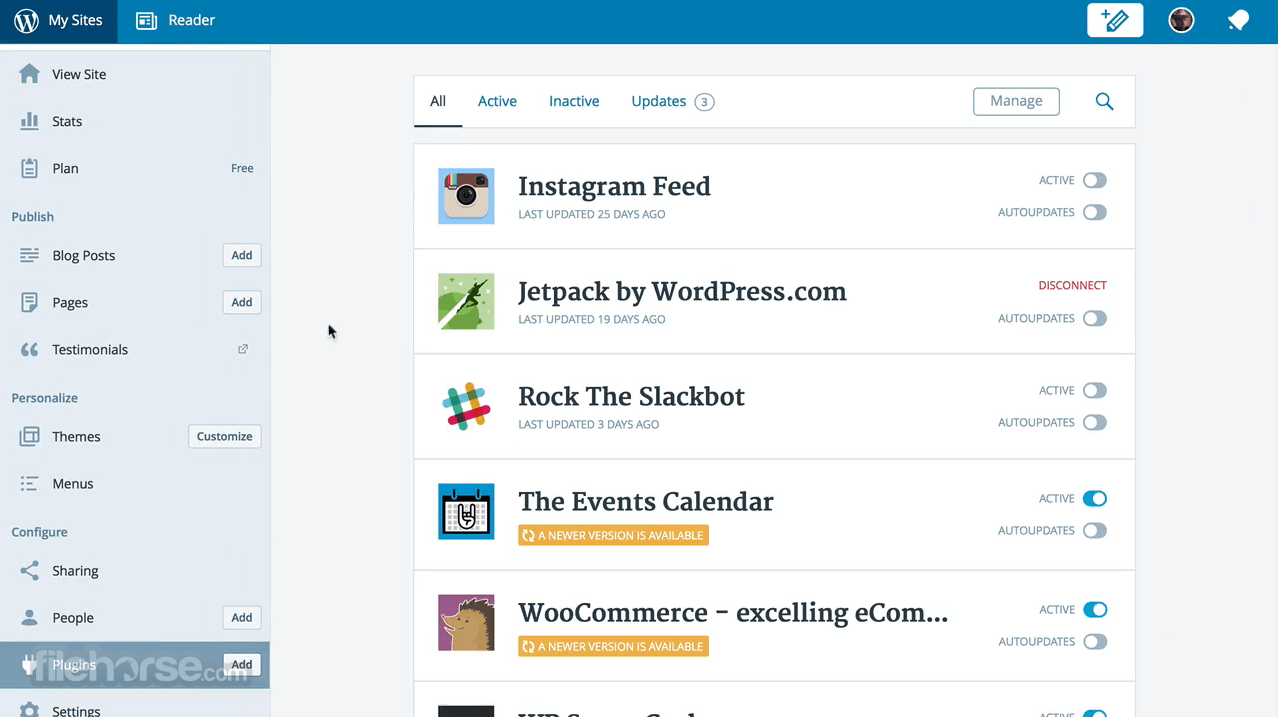Screen dimensions: 1278x717
Task: Toggle autoupdates for Rock The Slackbot
Action: (1095, 423)
